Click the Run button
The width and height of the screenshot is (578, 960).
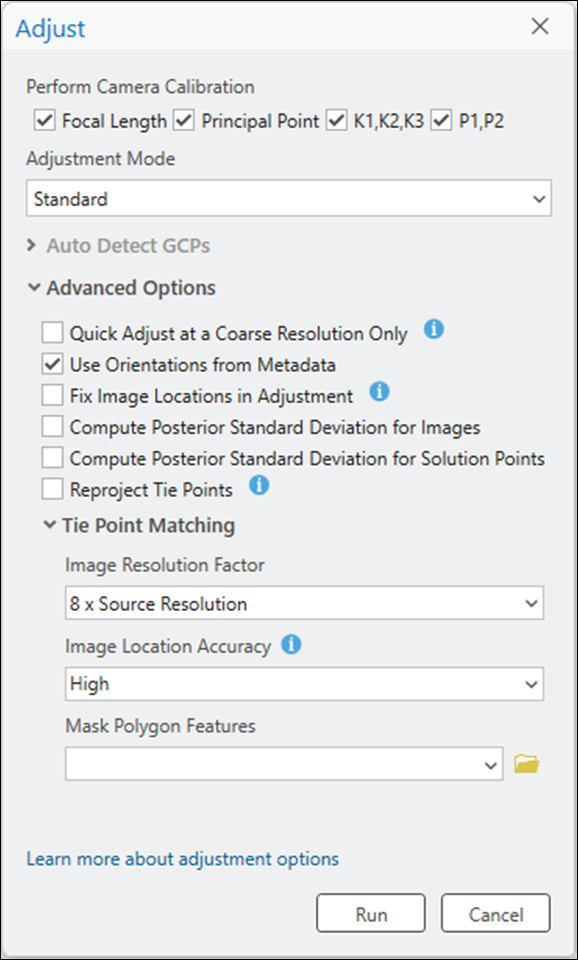[x=371, y=913]
